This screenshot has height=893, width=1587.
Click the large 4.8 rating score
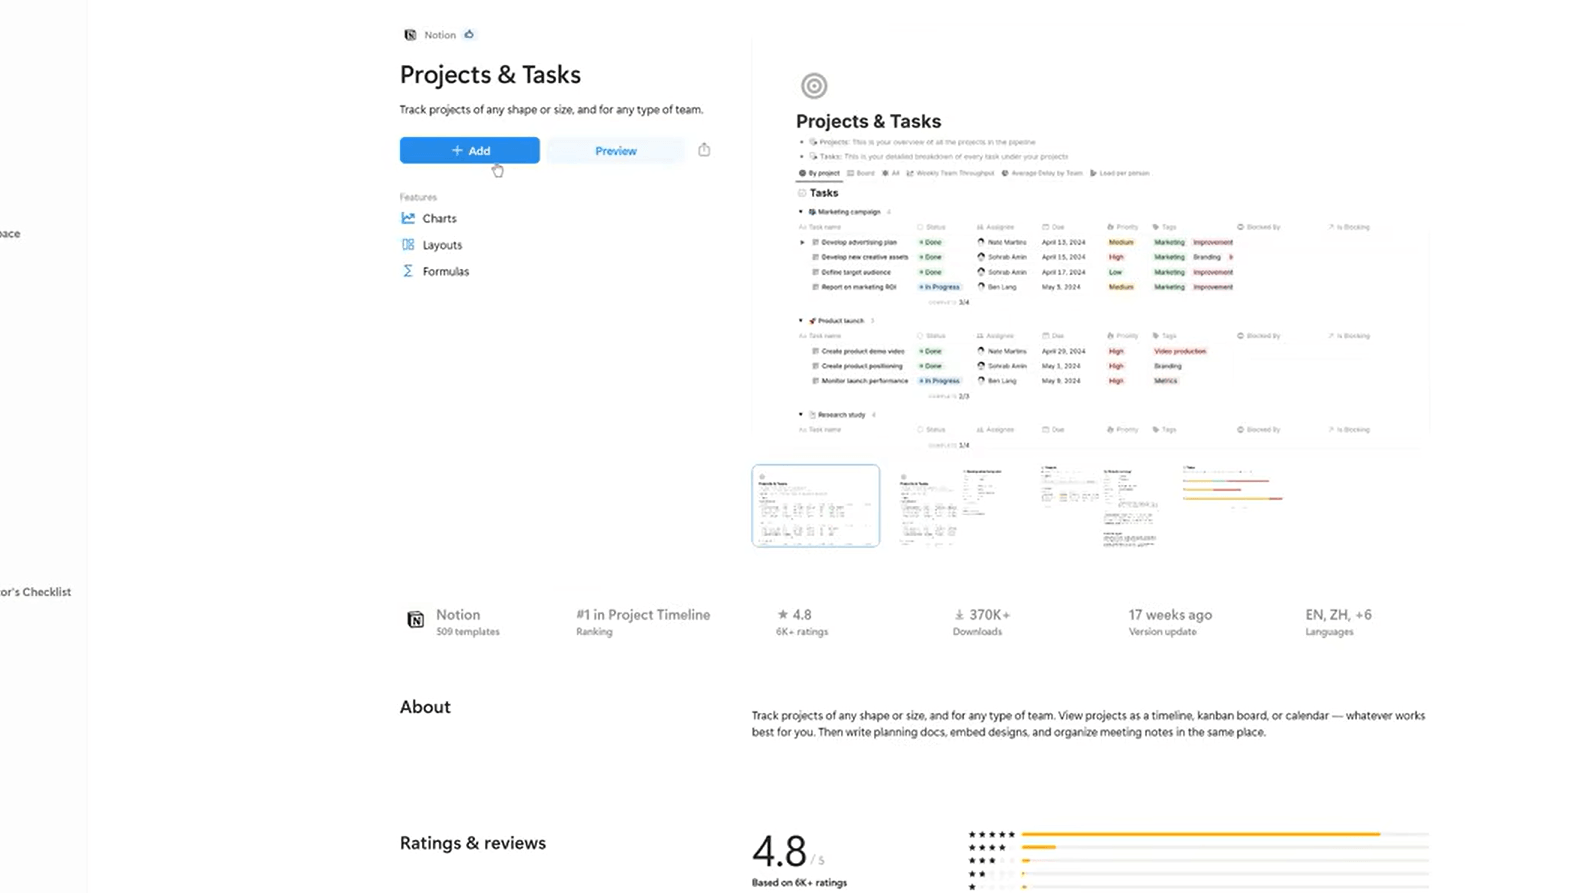click(x=779, y=852)
